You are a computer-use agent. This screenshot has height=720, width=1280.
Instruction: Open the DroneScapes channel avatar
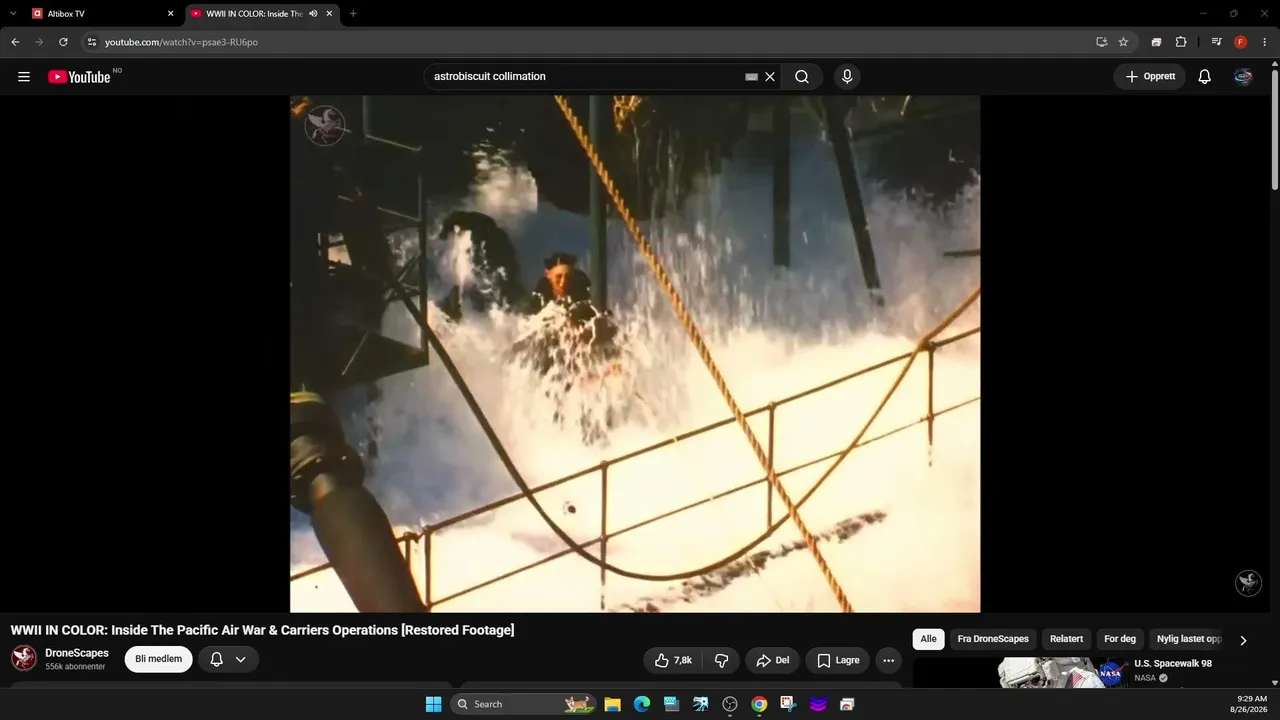(x=24, y=658)
